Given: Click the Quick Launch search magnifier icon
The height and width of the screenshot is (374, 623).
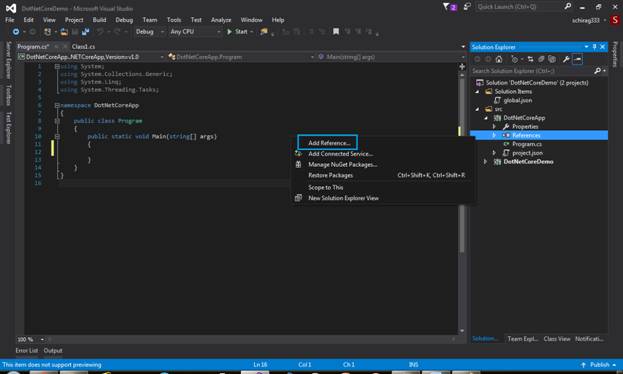Looking at the screenshot, I should 568,6.
